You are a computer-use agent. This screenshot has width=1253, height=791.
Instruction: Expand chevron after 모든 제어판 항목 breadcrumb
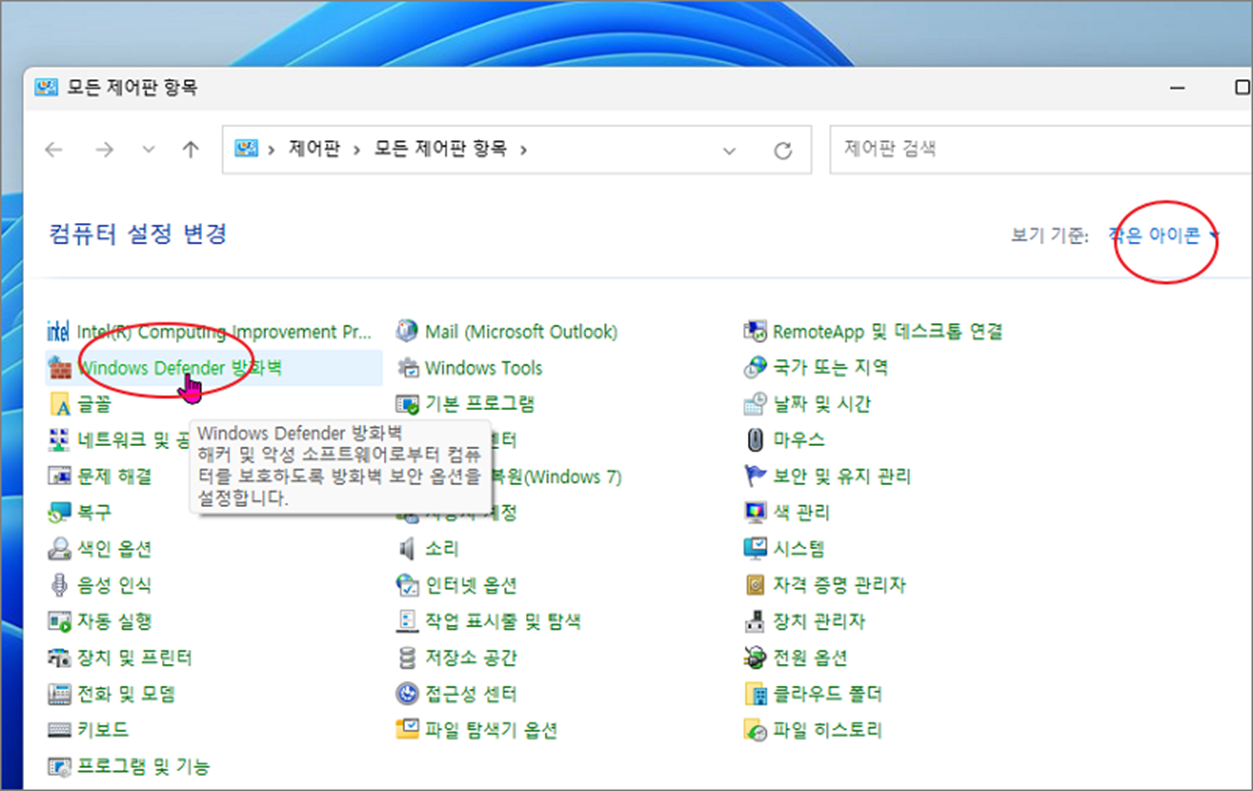point(523,150)
